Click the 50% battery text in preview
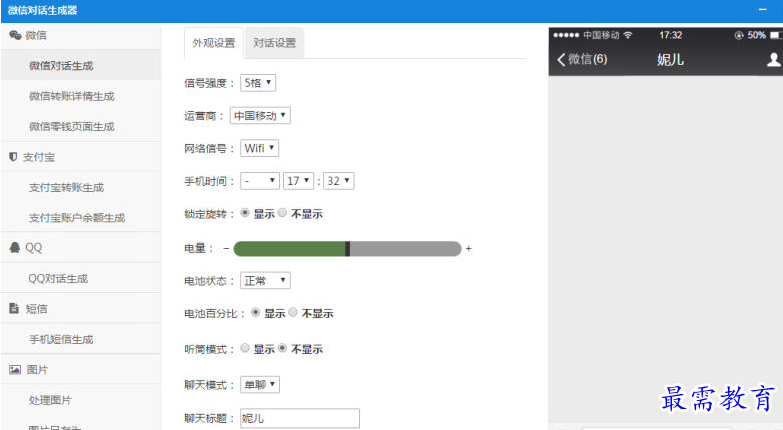Image resolution: width=783 pixels, height=430 pixels. [x=757, y=35]
